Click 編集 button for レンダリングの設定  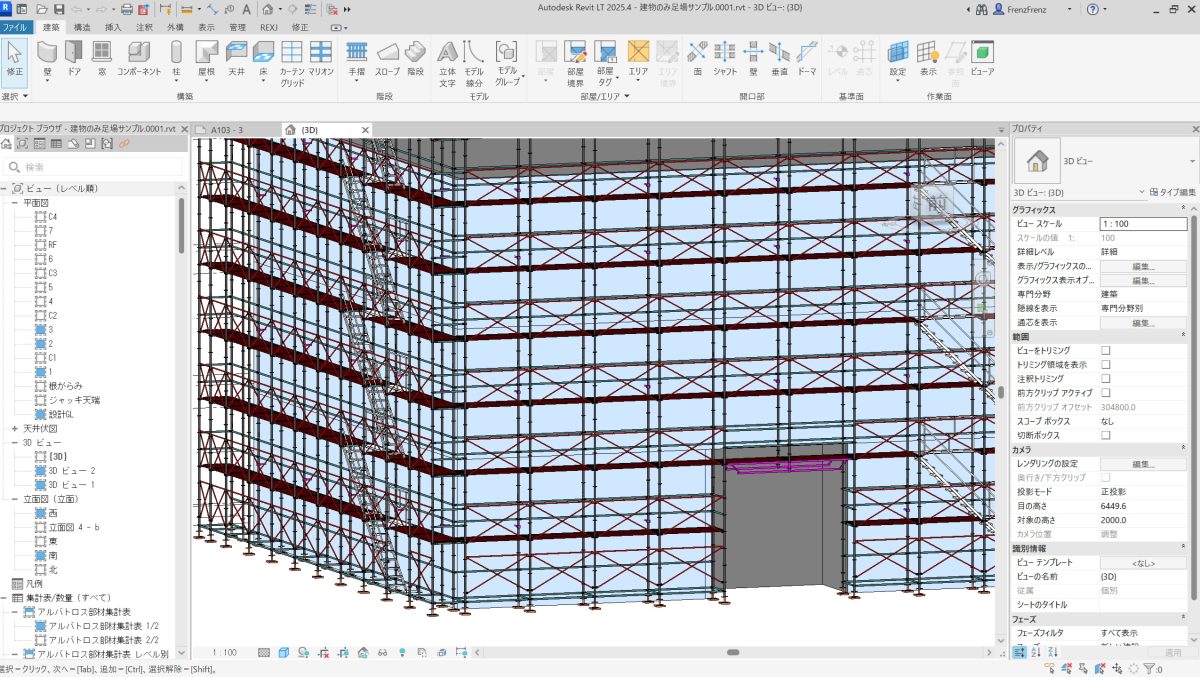(1143, 464)
